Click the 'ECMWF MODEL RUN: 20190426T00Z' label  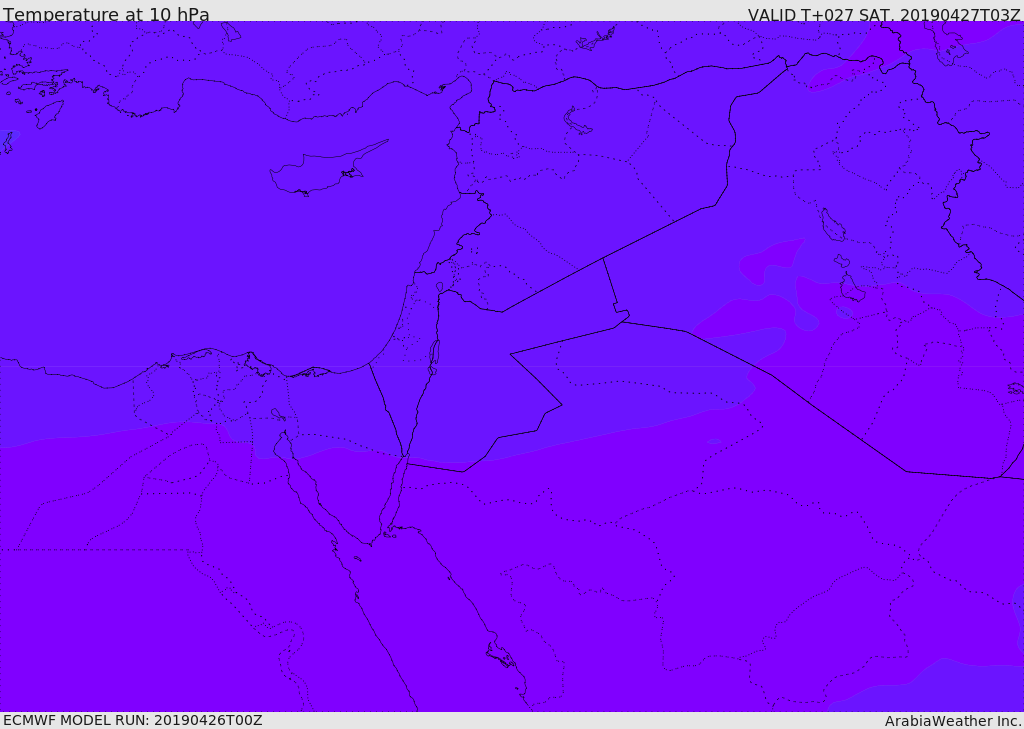click(x=133, y=720)
